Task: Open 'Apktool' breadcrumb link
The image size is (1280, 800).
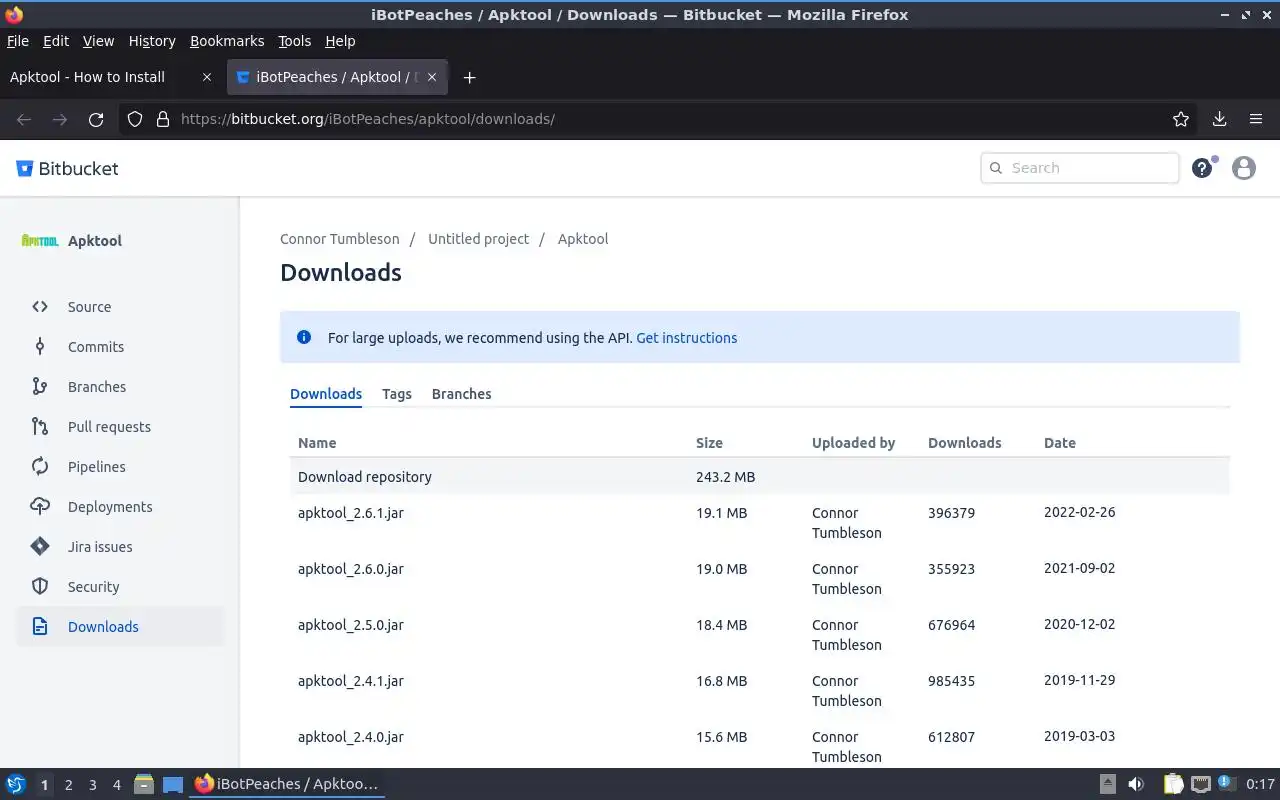Action: click(583, 239)
